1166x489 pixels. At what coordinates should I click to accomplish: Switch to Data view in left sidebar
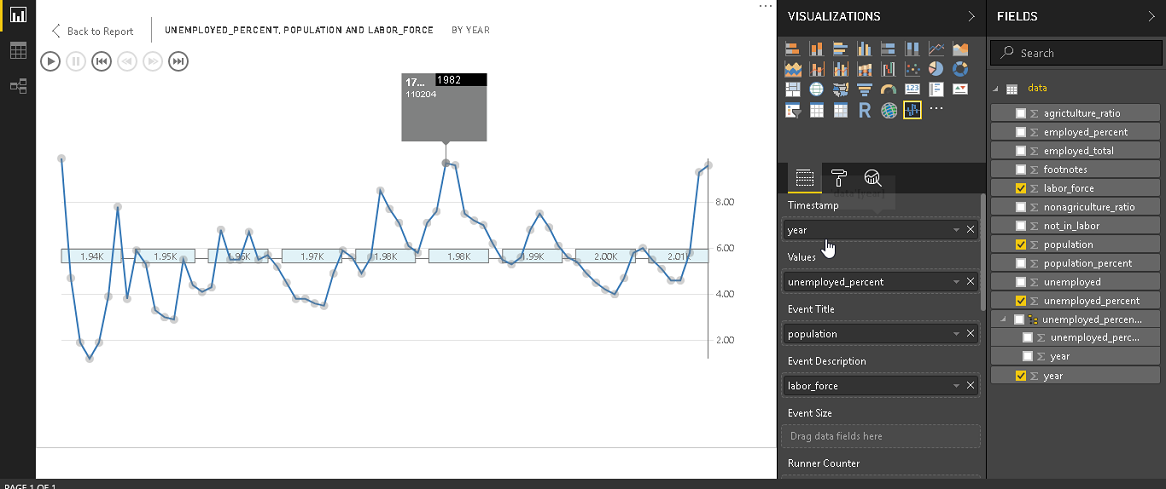pos(18,51)
